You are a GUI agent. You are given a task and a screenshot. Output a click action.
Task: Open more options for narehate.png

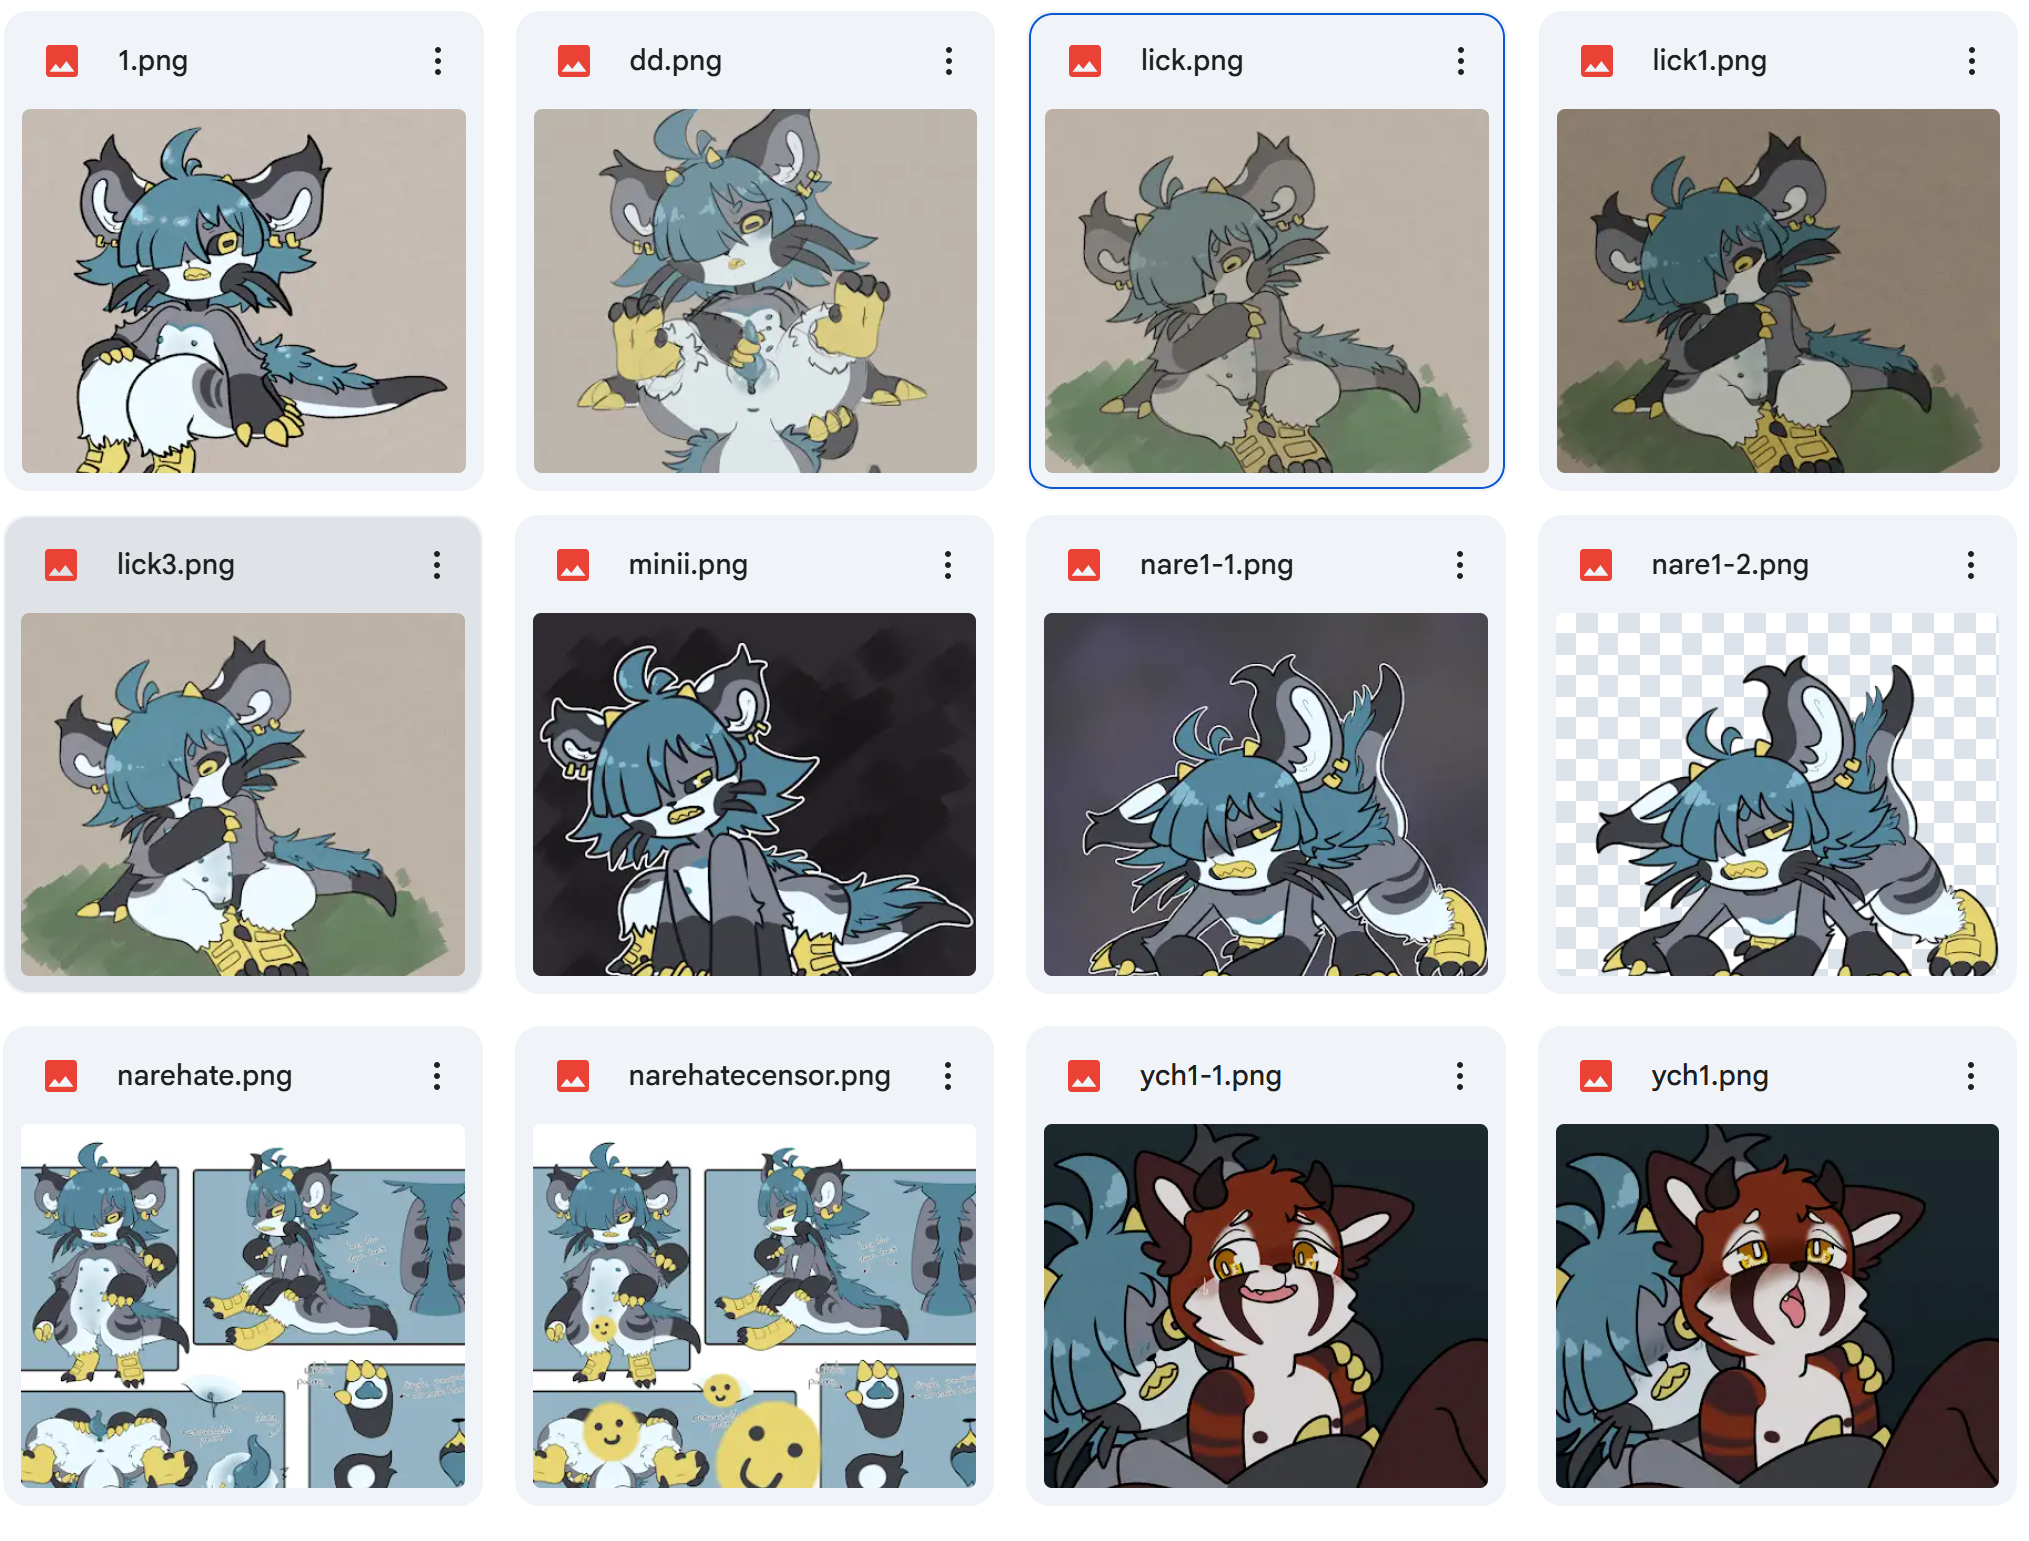[x=437, y=1076]
